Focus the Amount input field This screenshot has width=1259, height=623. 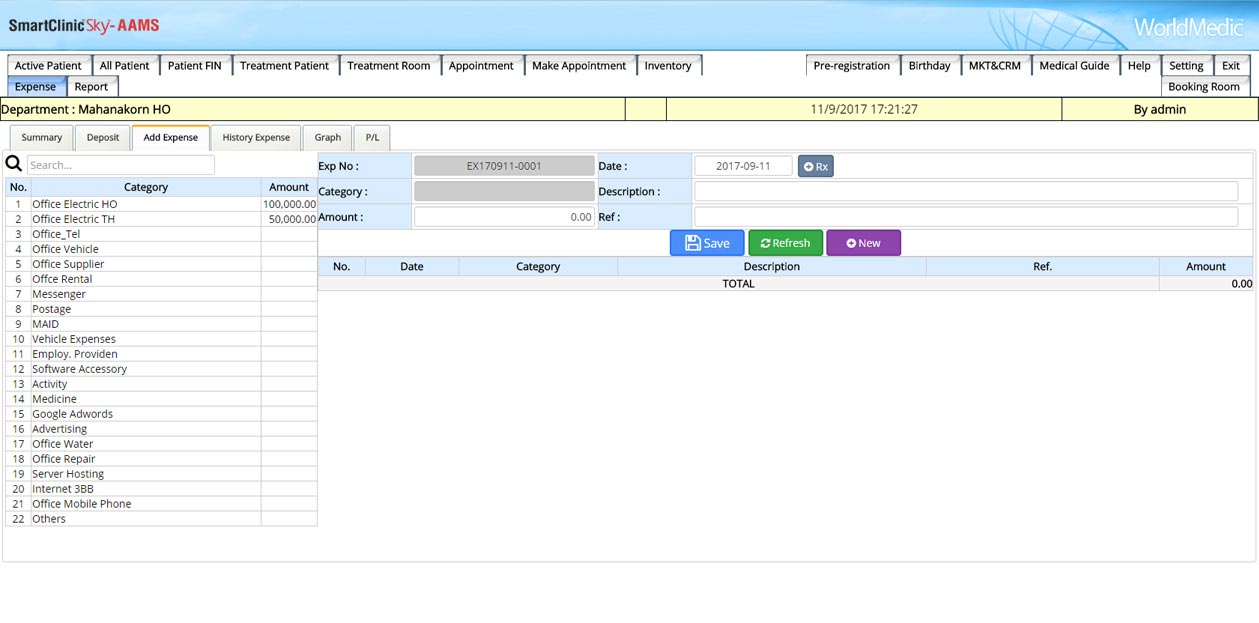(x=504, y=217)
